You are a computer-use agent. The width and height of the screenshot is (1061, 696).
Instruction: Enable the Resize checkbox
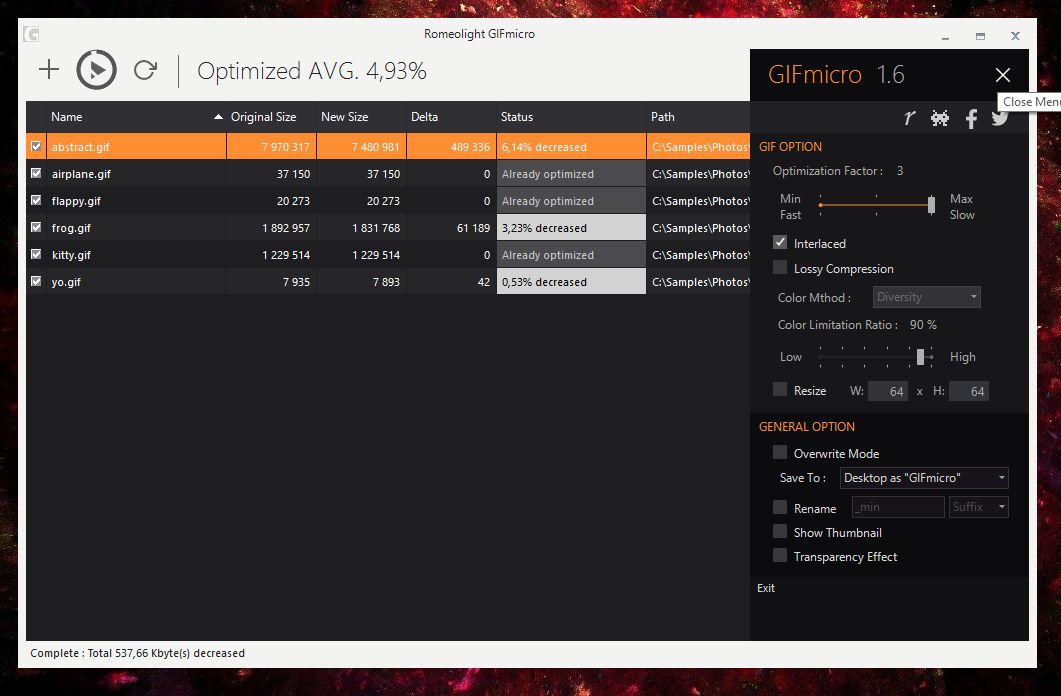coord(780,390)
